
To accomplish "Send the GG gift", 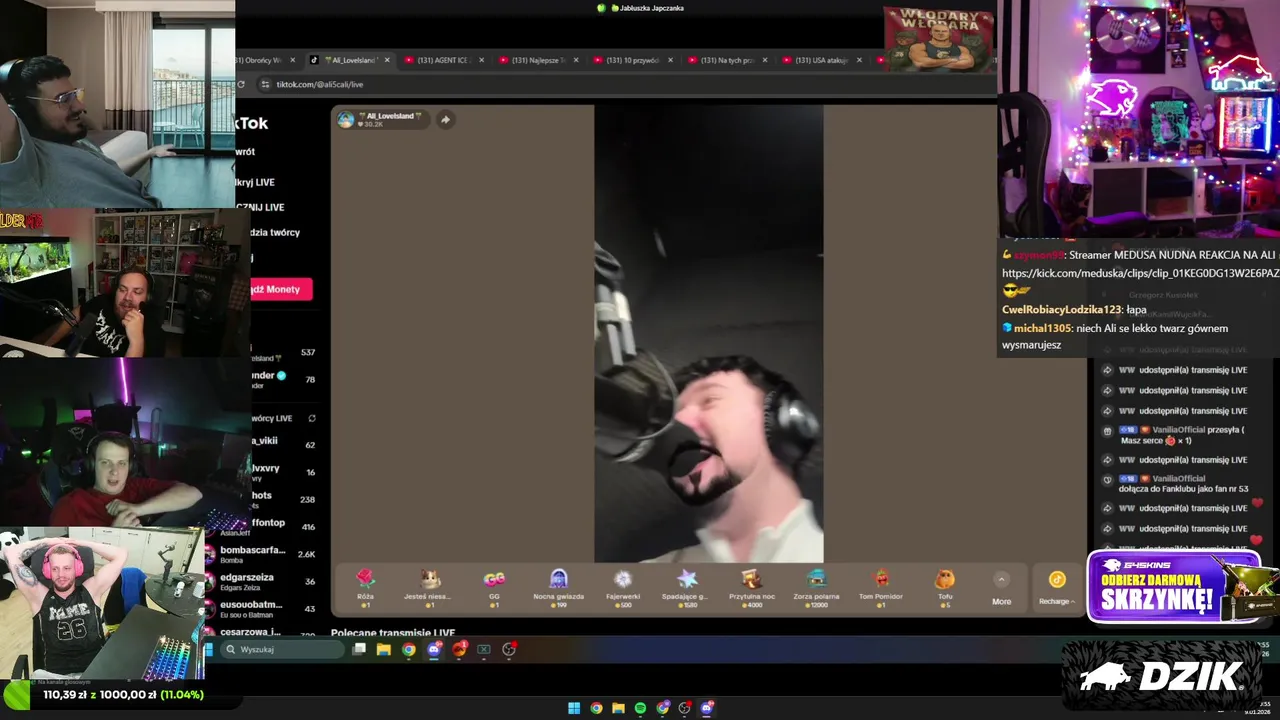I will coord(494,587).
